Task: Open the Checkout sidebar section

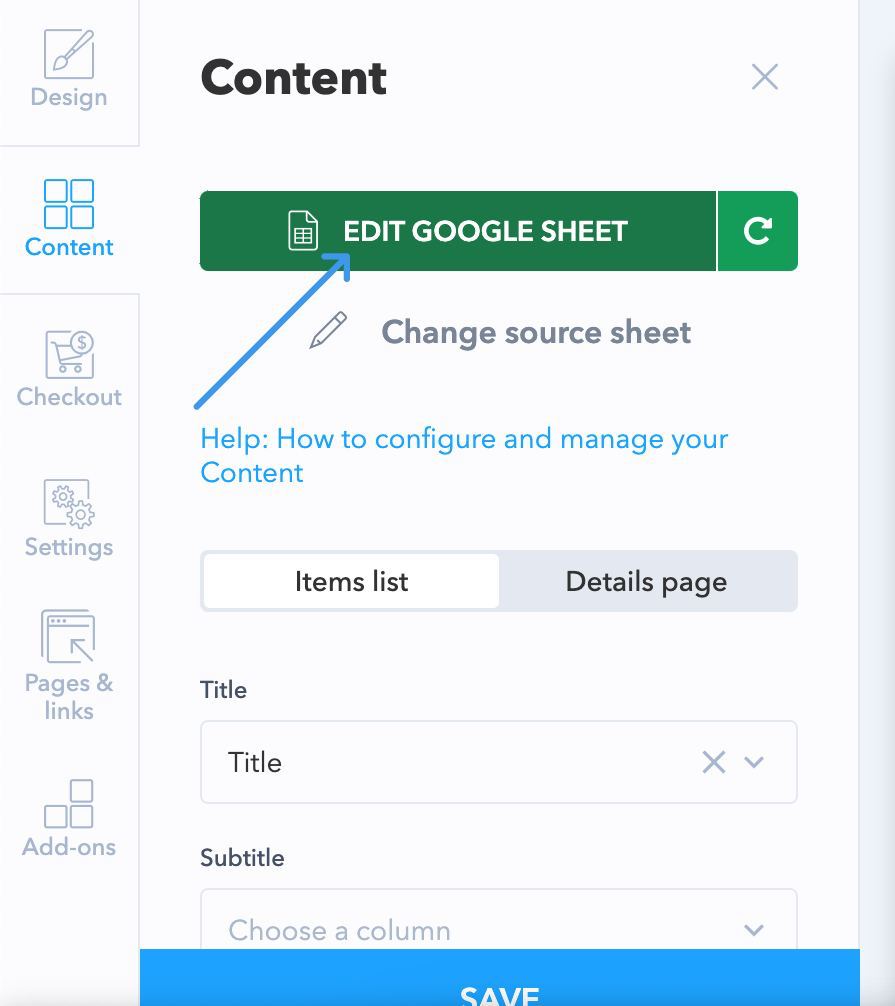Action: click(x=69, y=370)
